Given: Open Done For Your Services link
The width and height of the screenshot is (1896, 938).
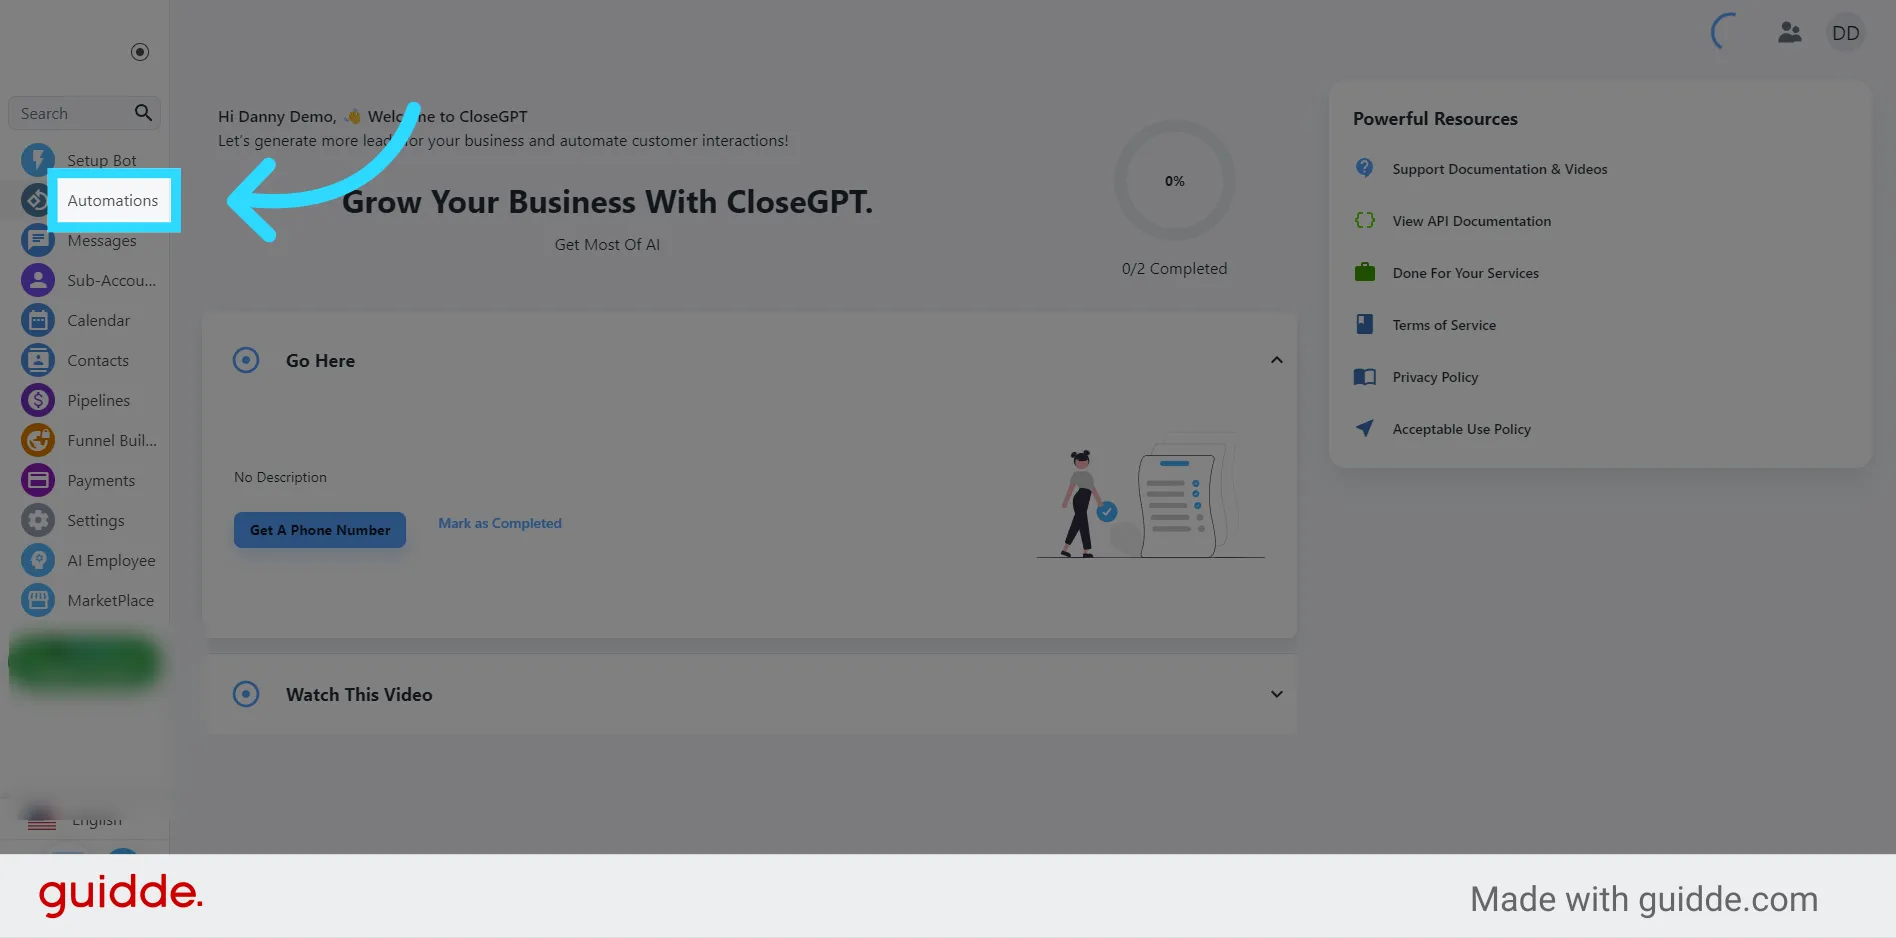Looking at the screenshot, I should [x=1466, y=273].
